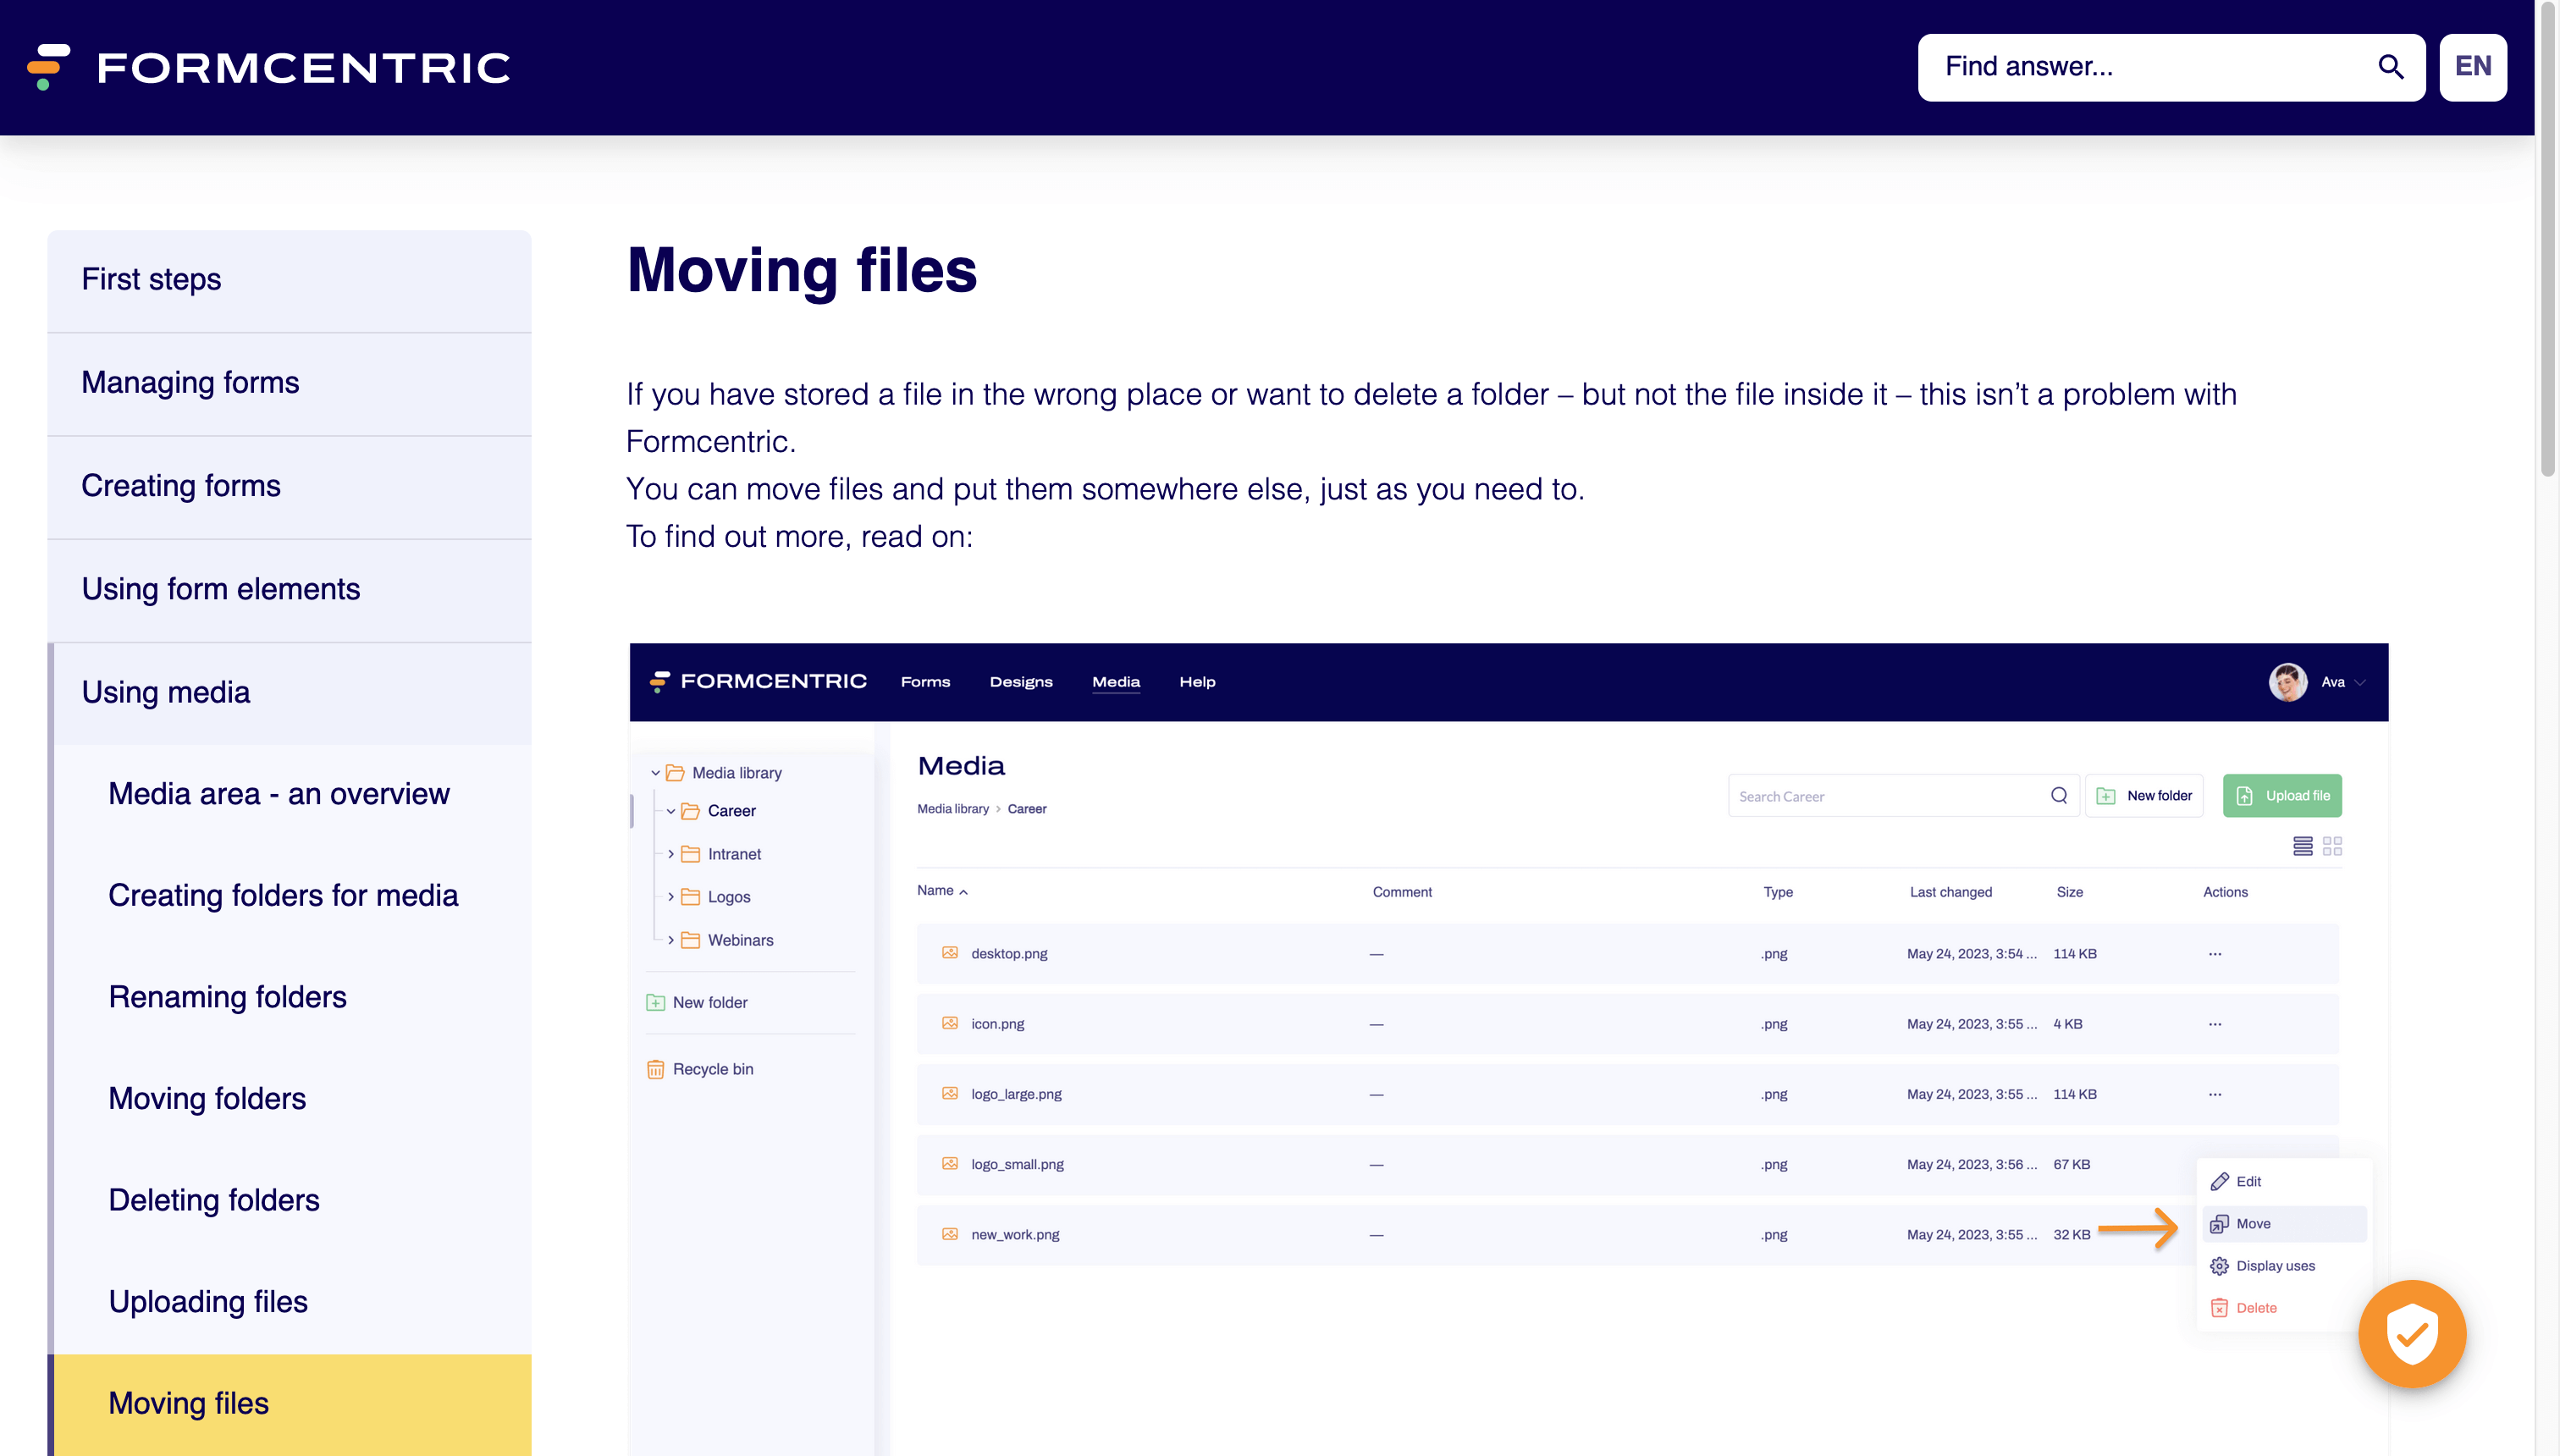Viewport: 2560px width, 1456px height.
Task: Go to Creating folders for media
Action: (x=283, y=896)
